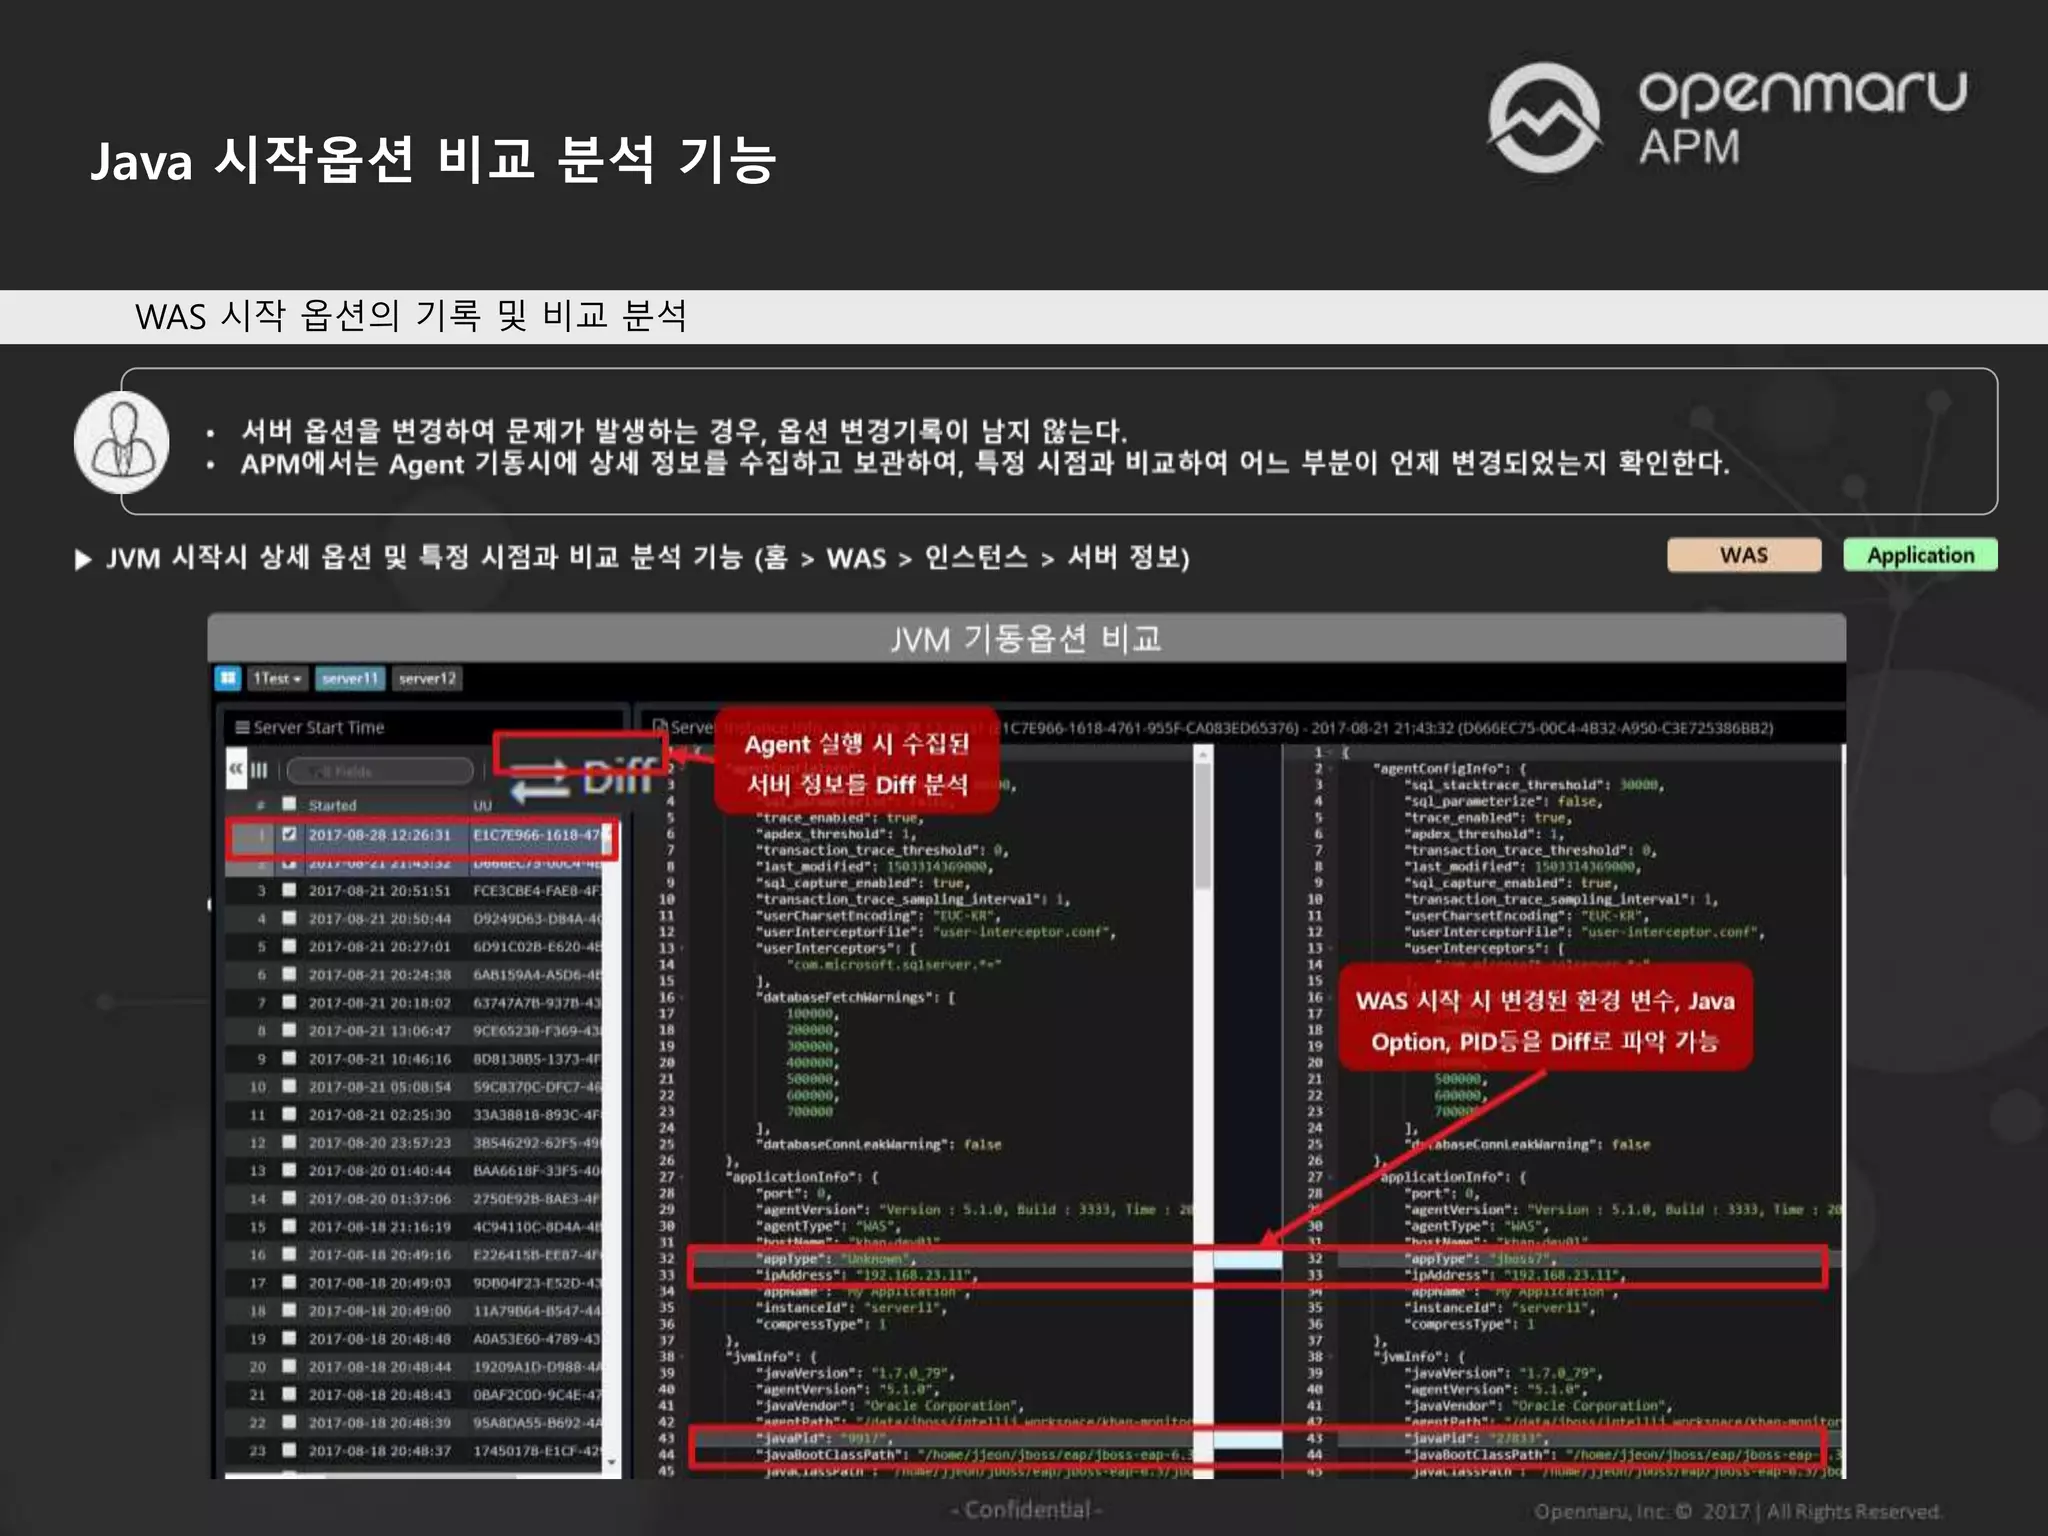Click the "javaVersion": "1.7.0_79" line in the left pane
2048x1536 pixels.
[x=856, y=1373]
